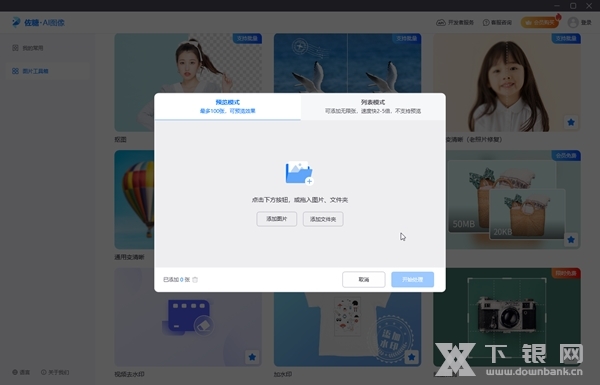The height and width of the screenshot is (385, 600).
Task: Open the hot air balloon 通用变清晰 card
Action: click(134, 200)
